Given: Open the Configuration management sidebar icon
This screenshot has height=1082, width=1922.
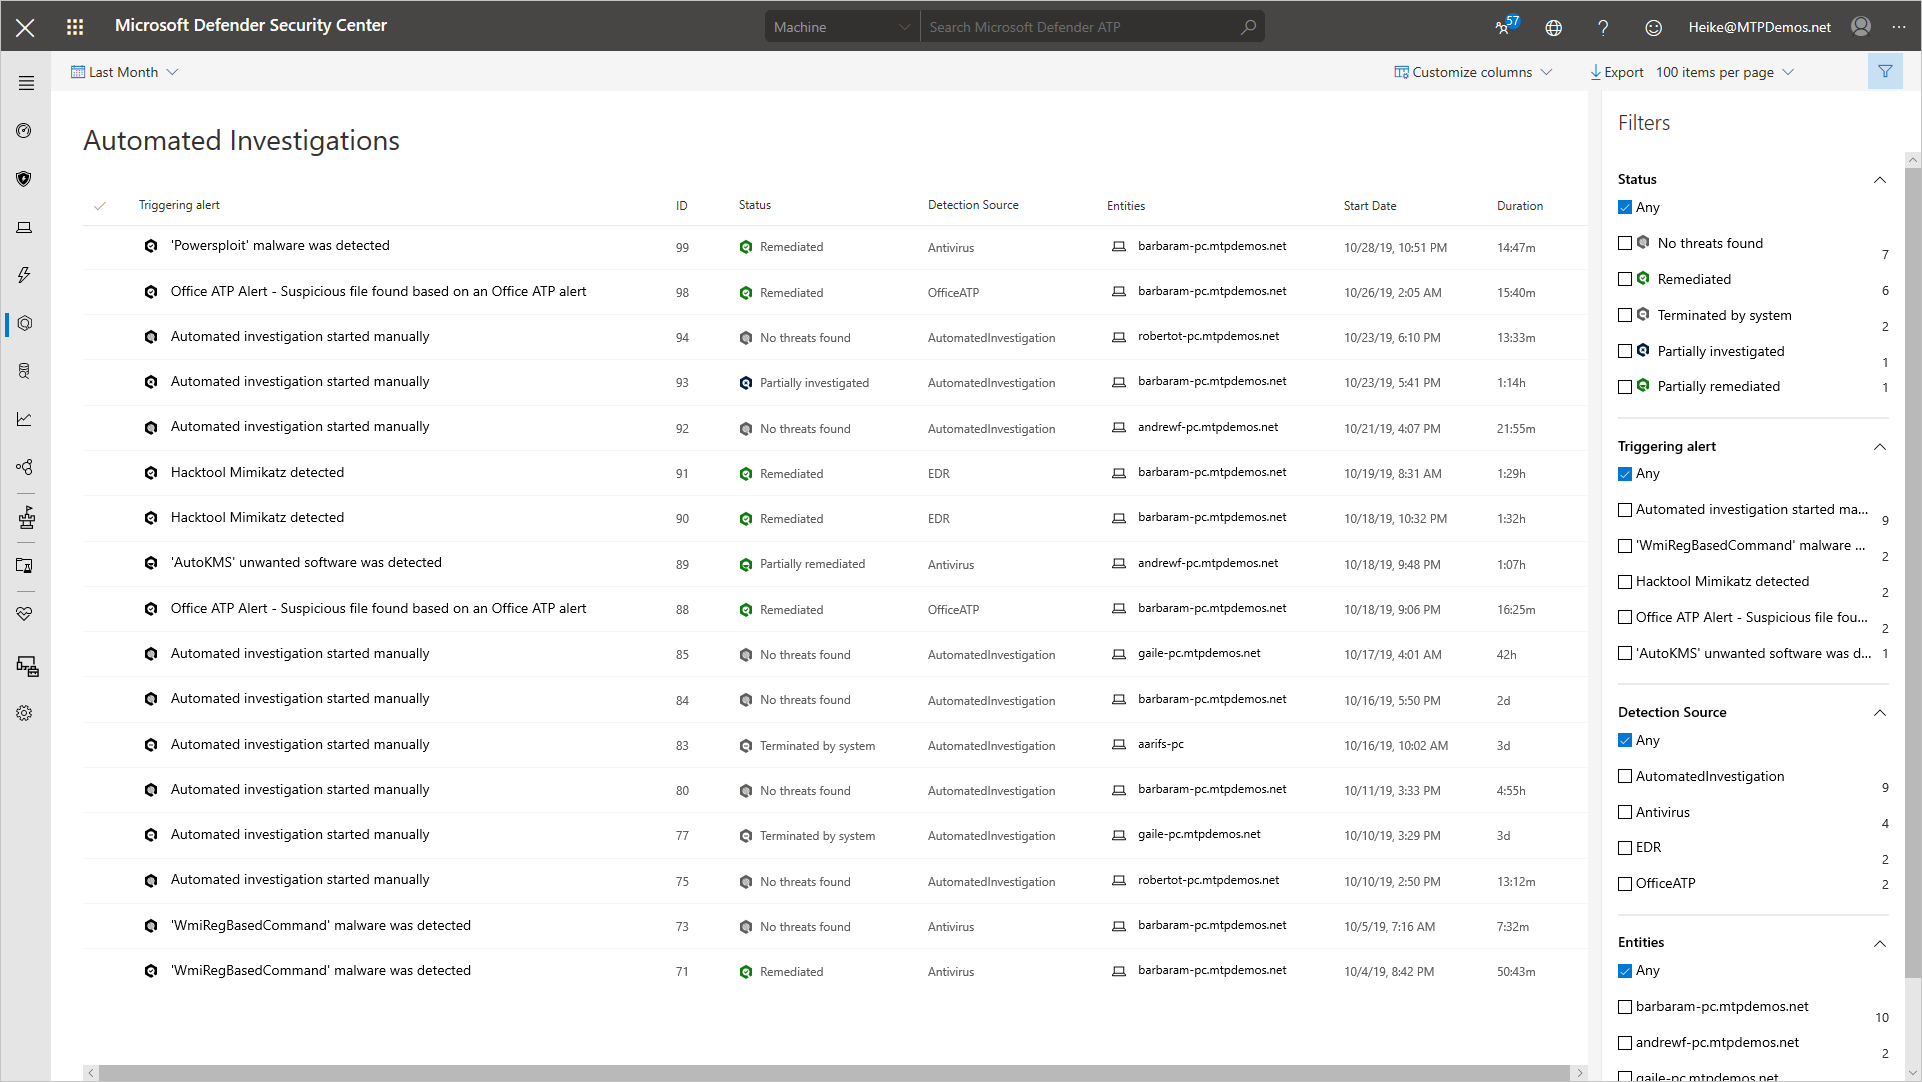Looking at the screenshot, I should [27, 666].
